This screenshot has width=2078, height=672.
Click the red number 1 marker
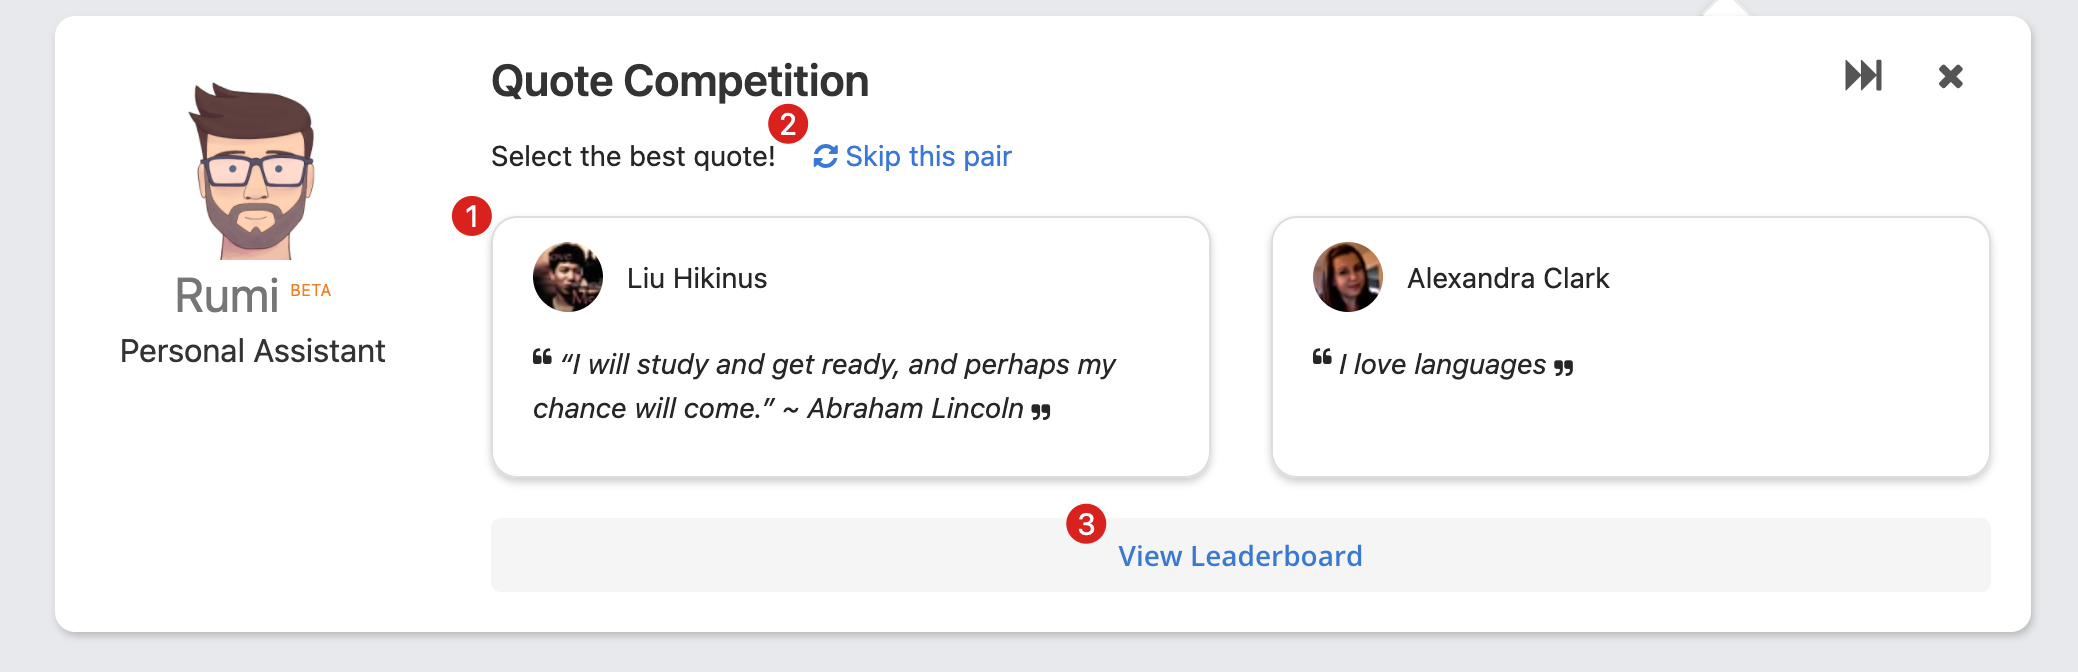tap(471, 216)
